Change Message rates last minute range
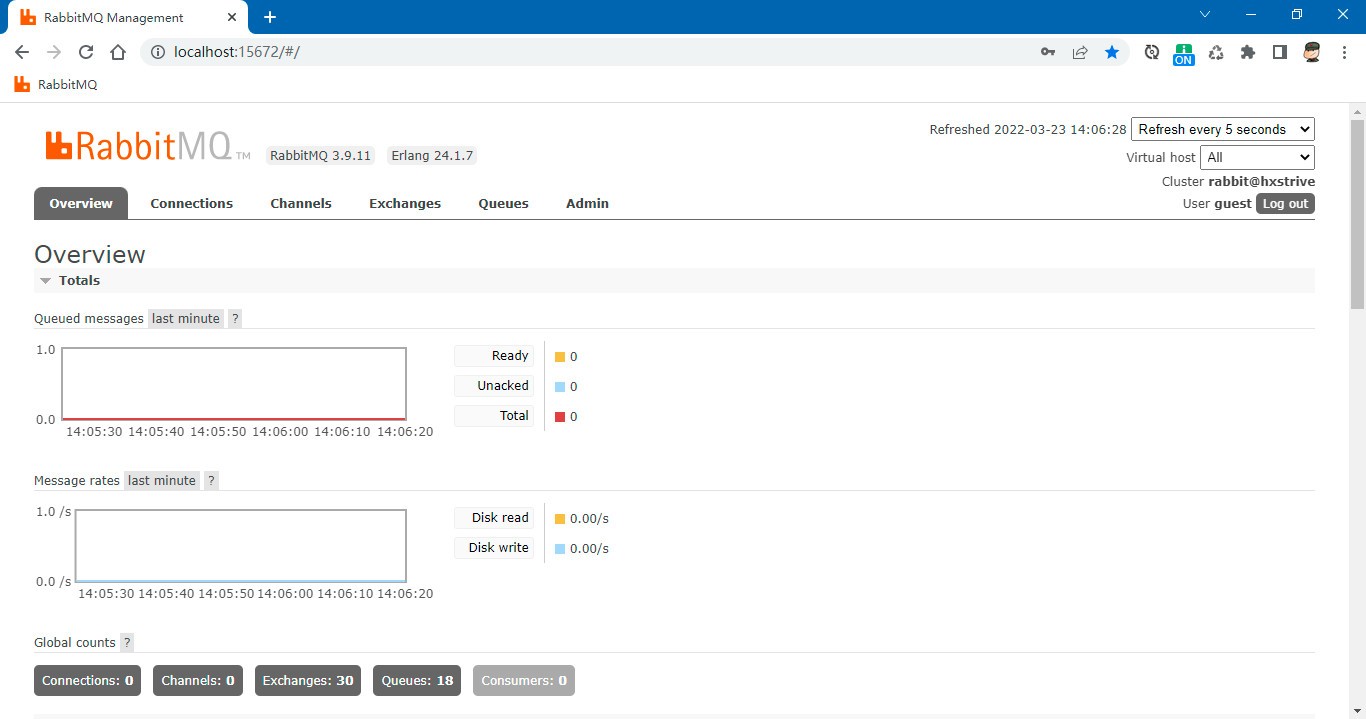Screen dimensions: 1366x719 coord(162,480)
